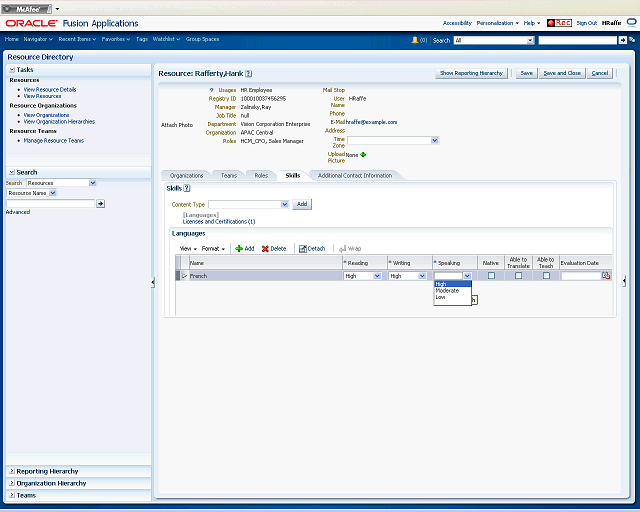Open the View Organization Hierarchies link
Viewport: 640px width, 512px height.
(x=59, y=122)
